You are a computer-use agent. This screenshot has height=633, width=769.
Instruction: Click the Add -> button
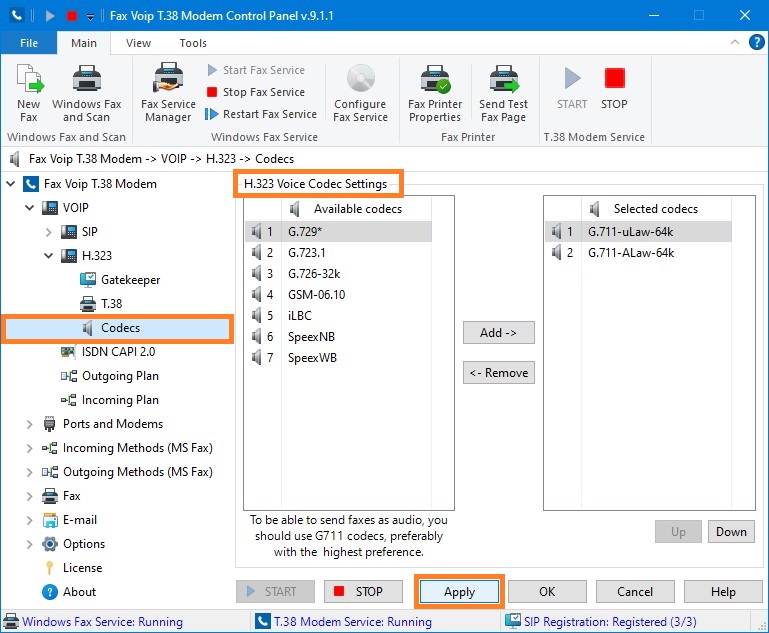(x=499, y=333)
